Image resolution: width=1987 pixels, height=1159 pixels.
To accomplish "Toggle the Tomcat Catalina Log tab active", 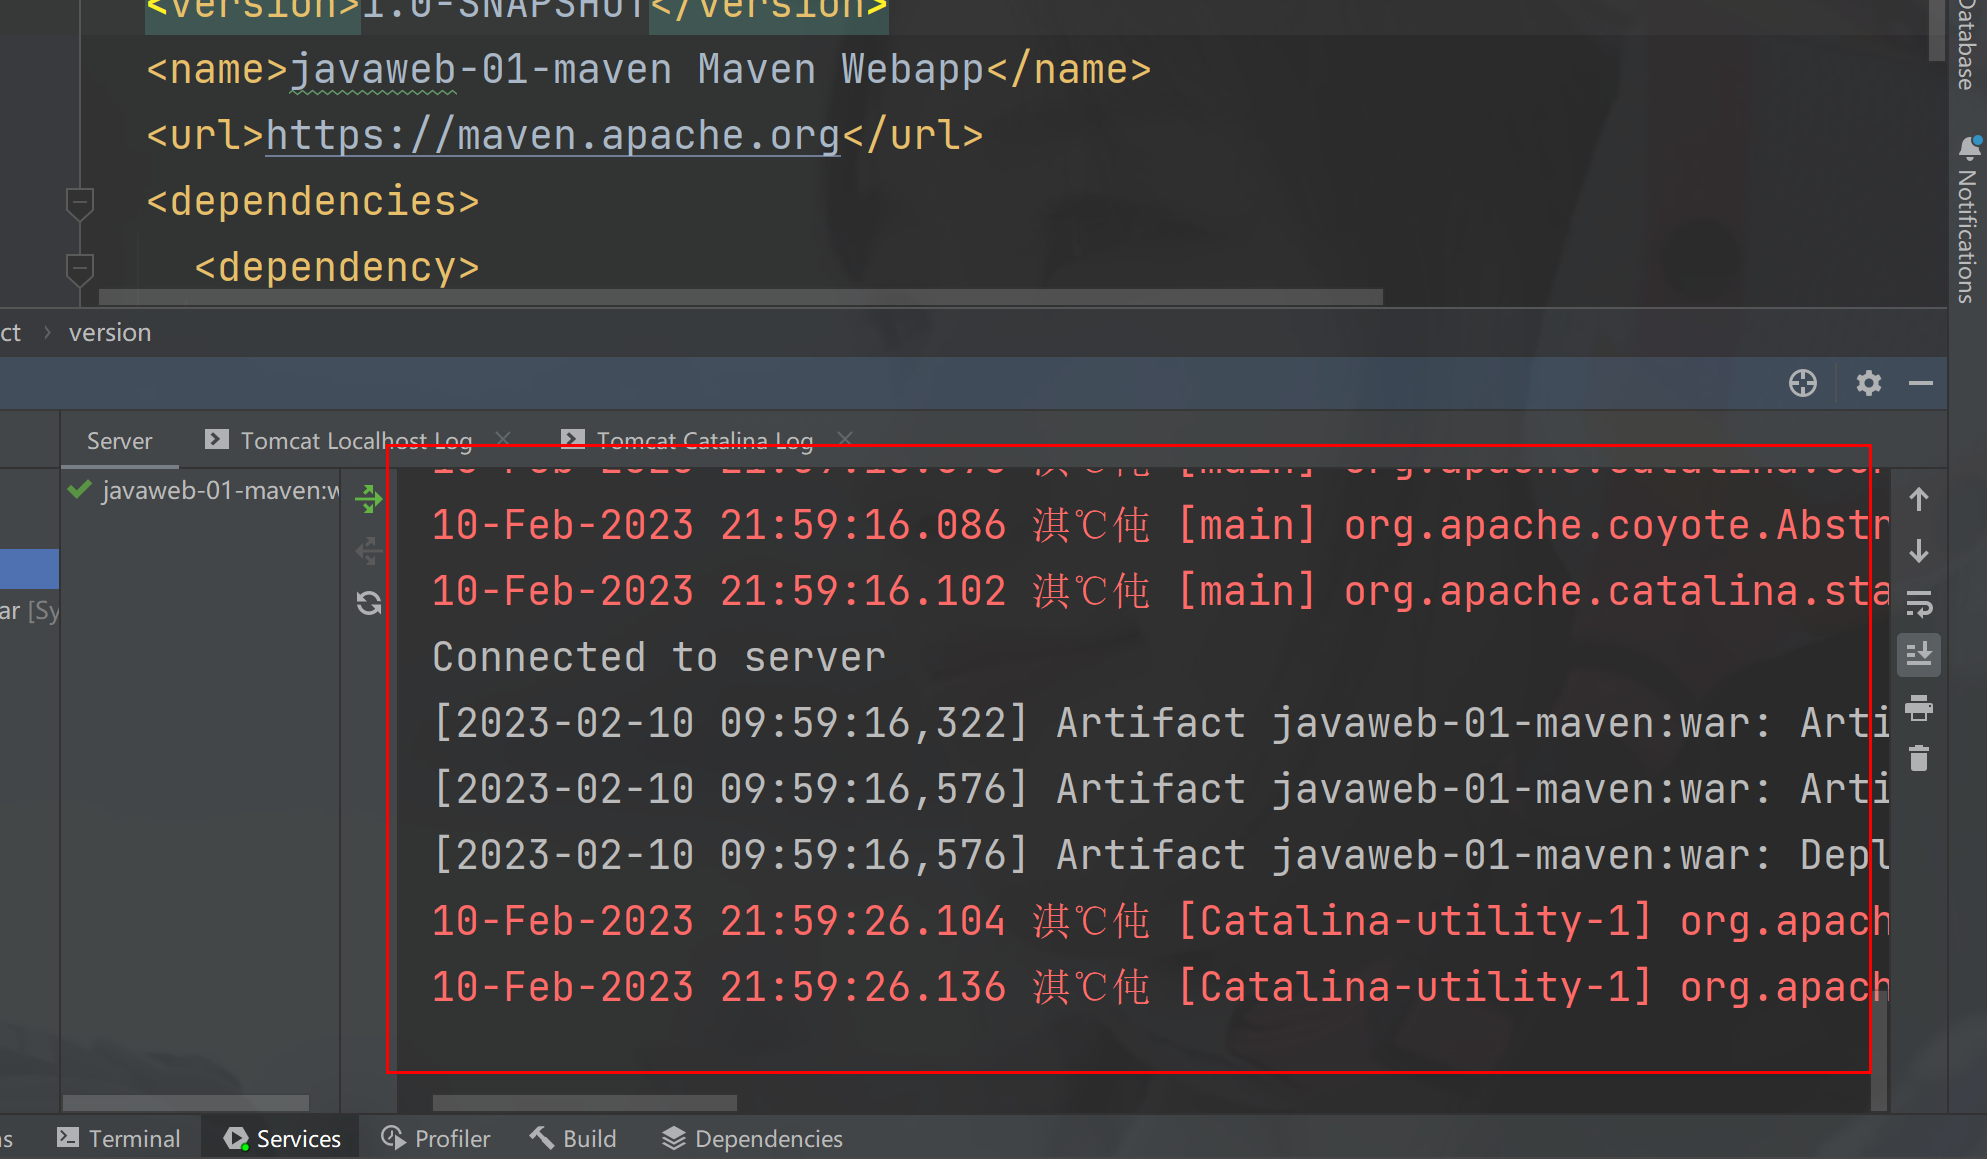I will click(x=704, y=440).
